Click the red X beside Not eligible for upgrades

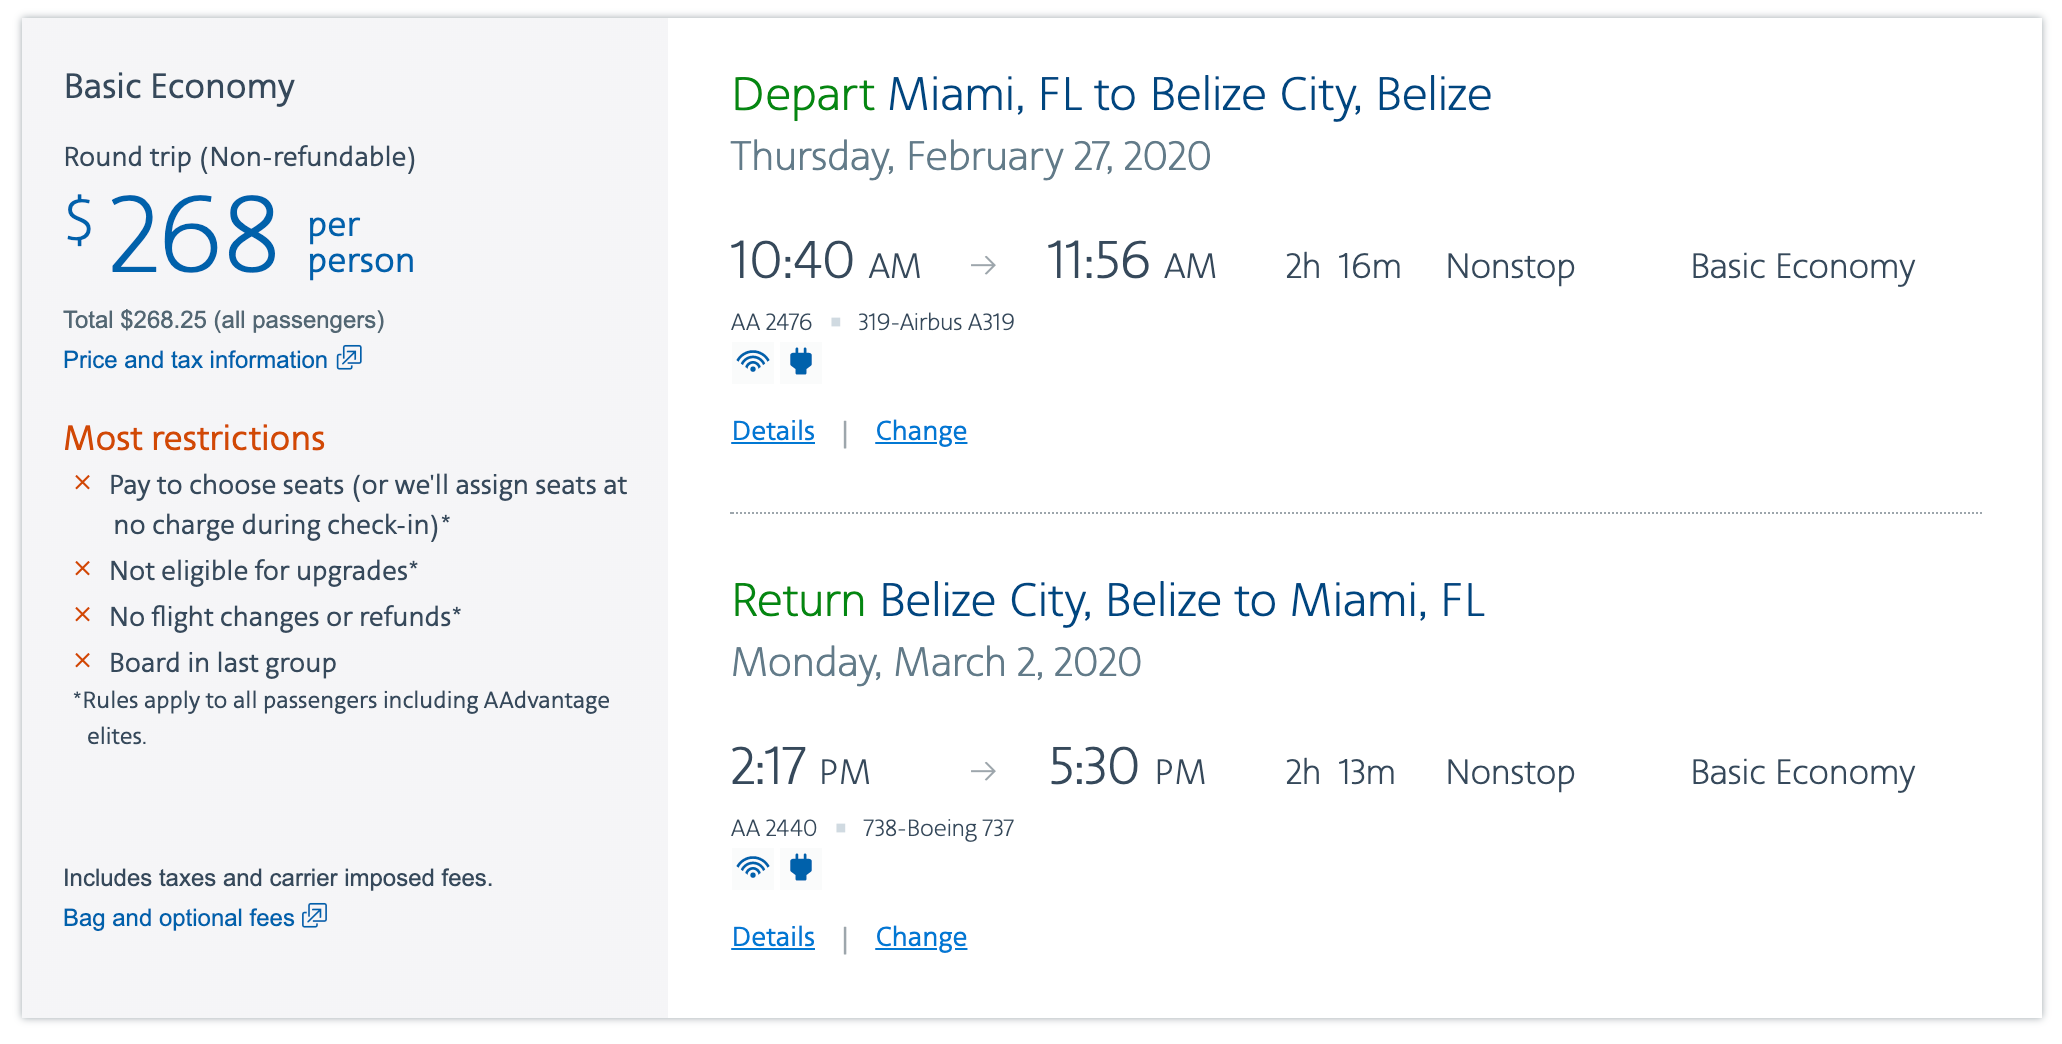pyautogui.click(x=83, y=569)
